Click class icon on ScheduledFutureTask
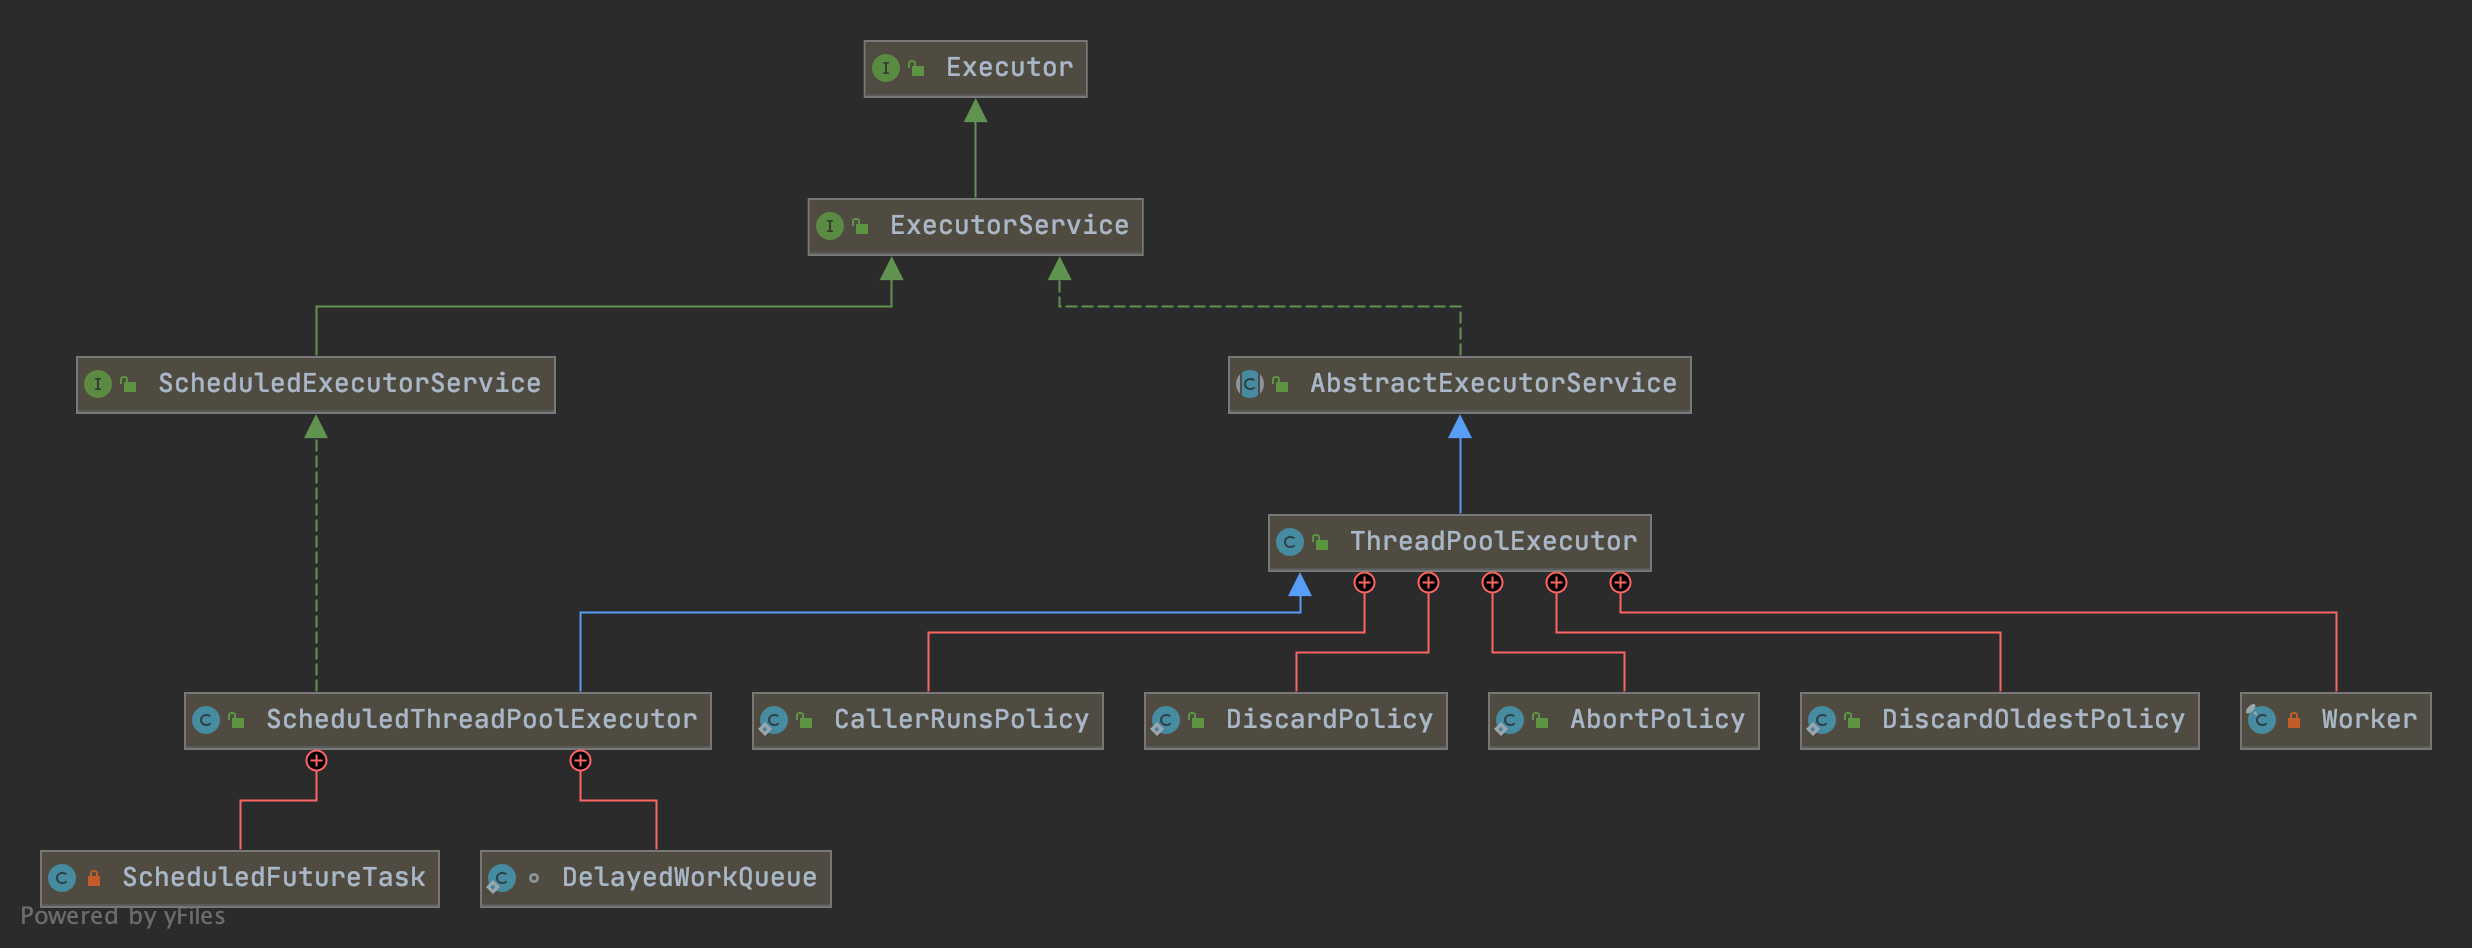Screen dimensions: 2472x948 click(x=62, y=878)
